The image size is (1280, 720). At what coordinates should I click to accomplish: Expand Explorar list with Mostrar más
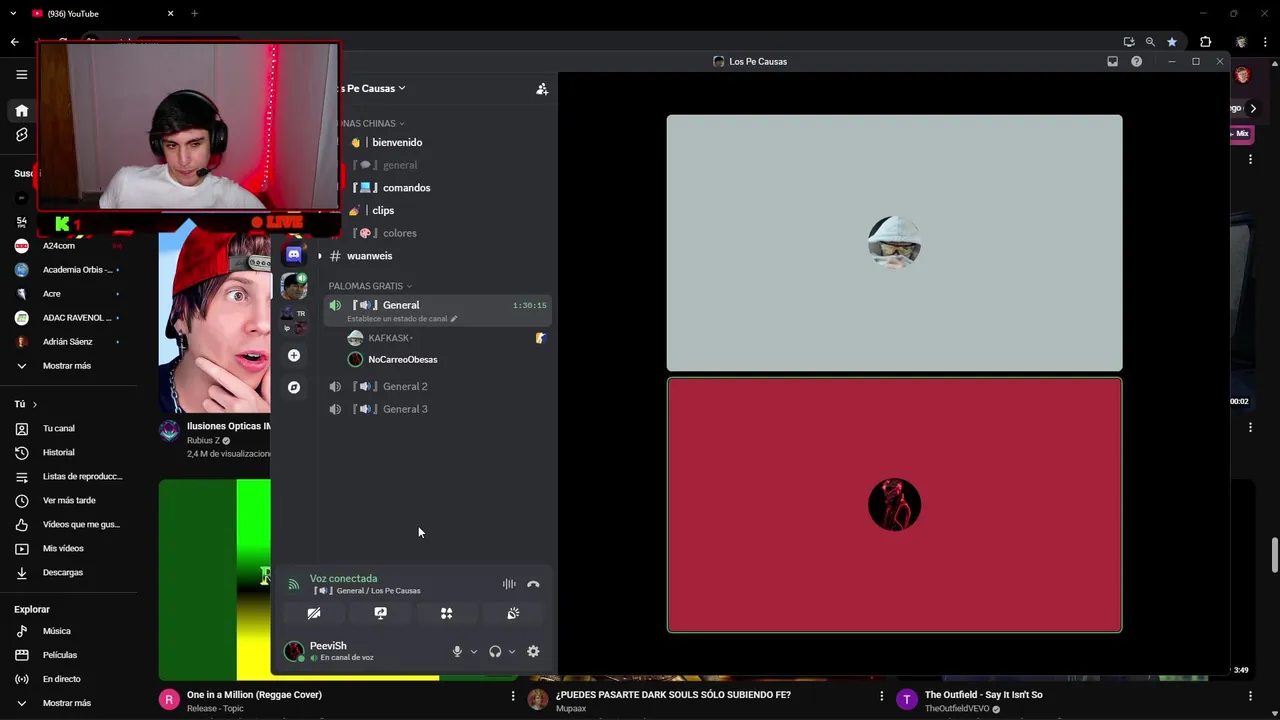(68, 703)
